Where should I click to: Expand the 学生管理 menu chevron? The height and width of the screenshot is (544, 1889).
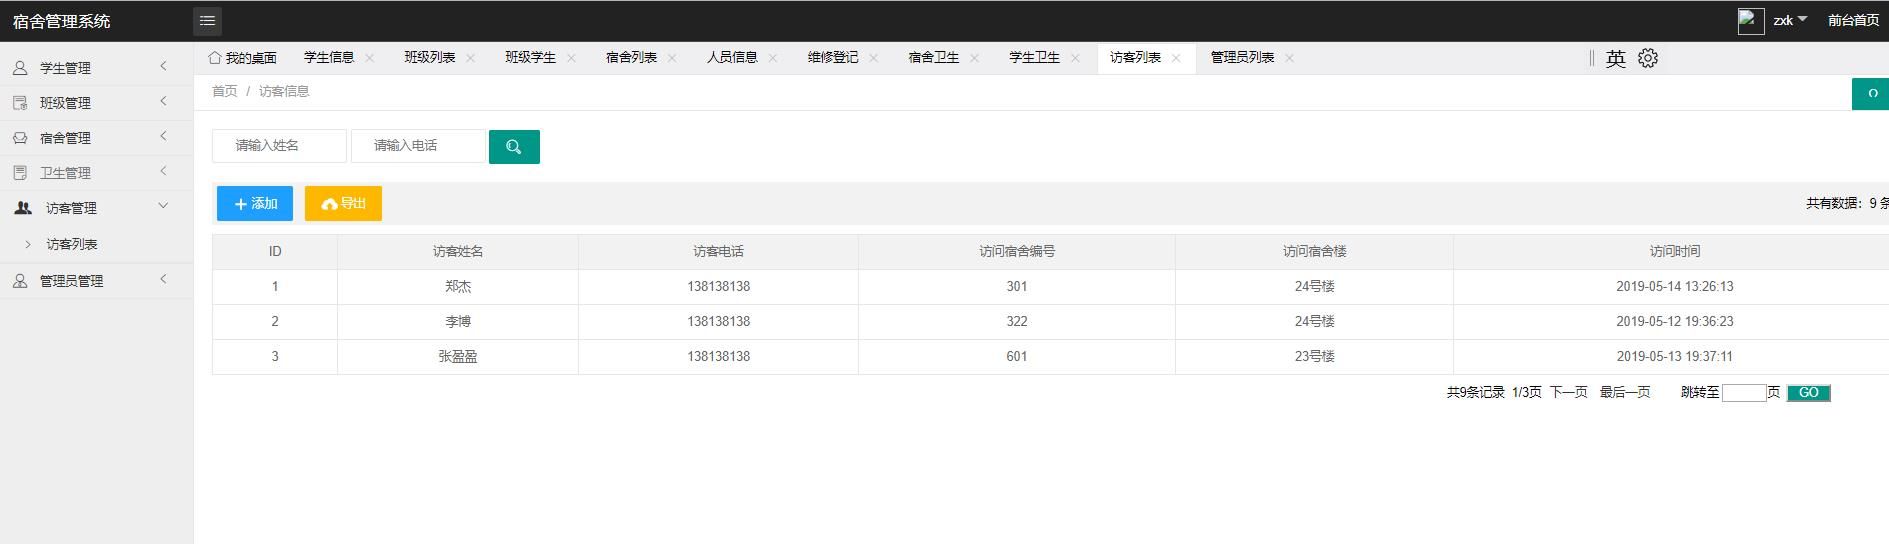[x=163, y=66]
